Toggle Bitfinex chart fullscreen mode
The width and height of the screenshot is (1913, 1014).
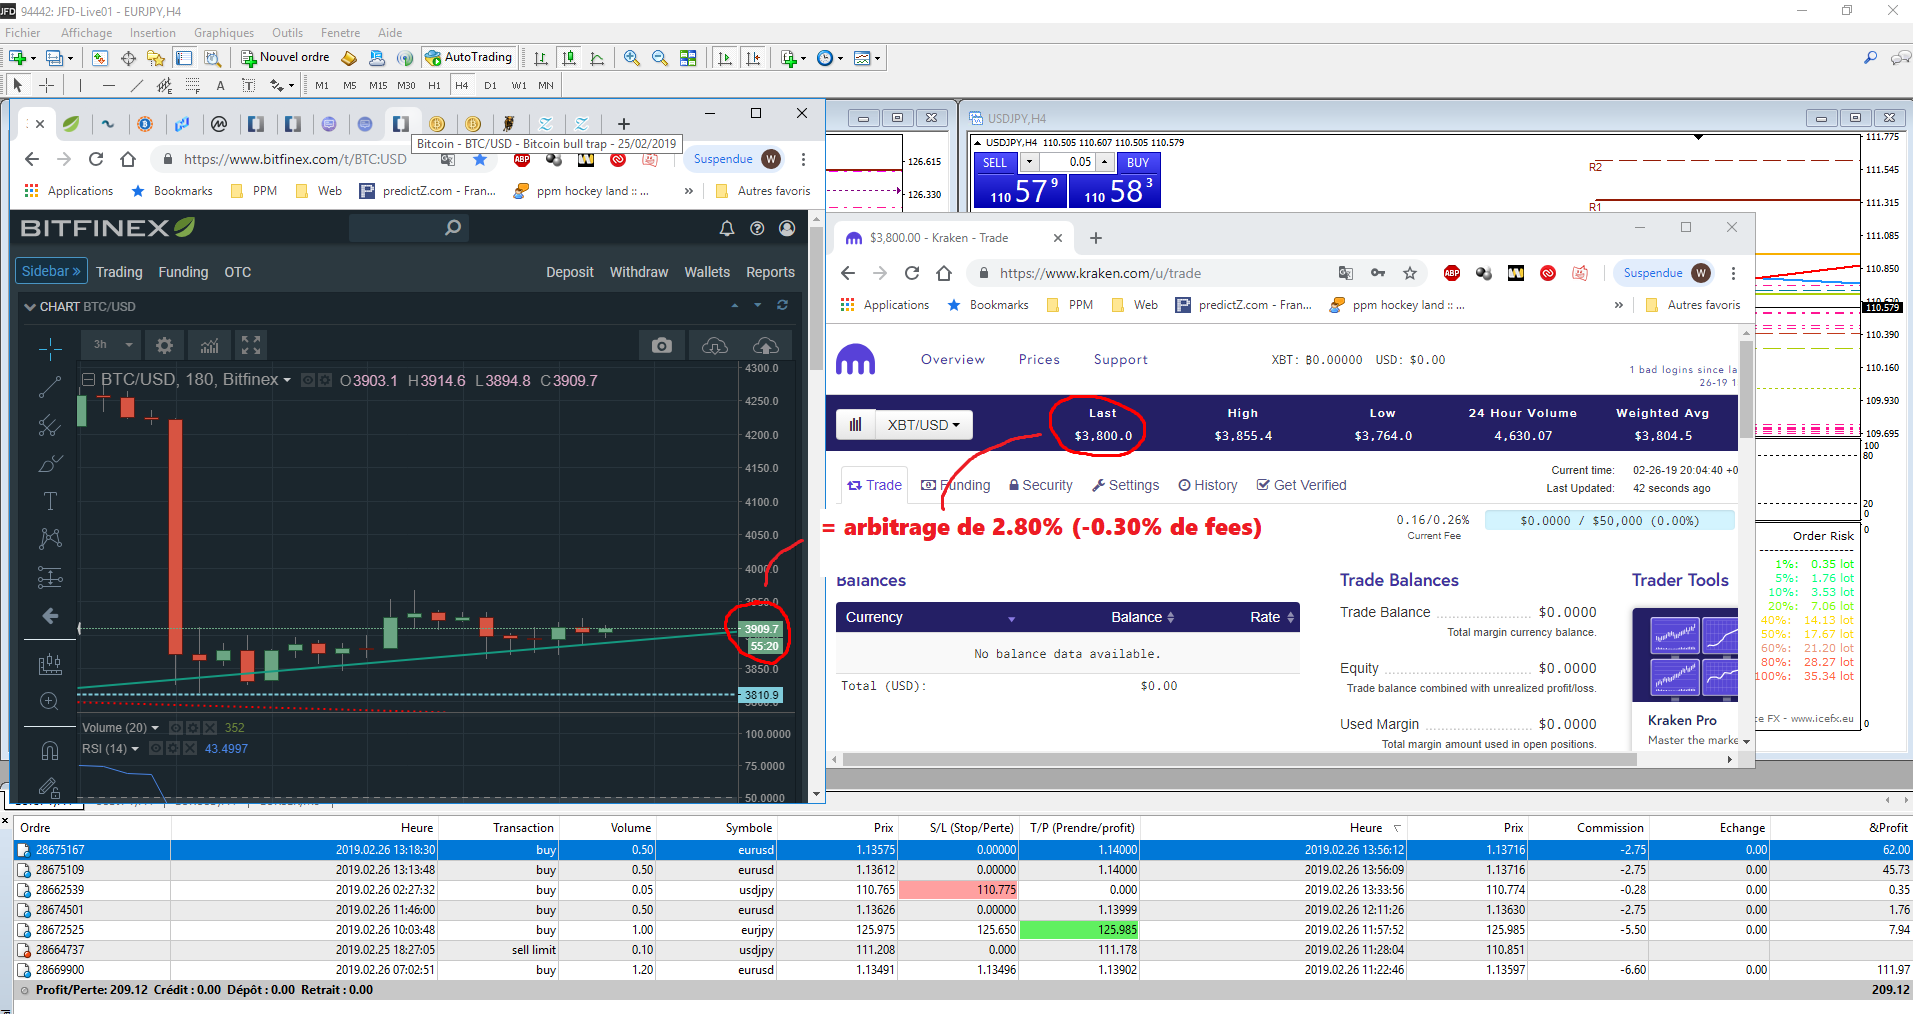point(251,345)
